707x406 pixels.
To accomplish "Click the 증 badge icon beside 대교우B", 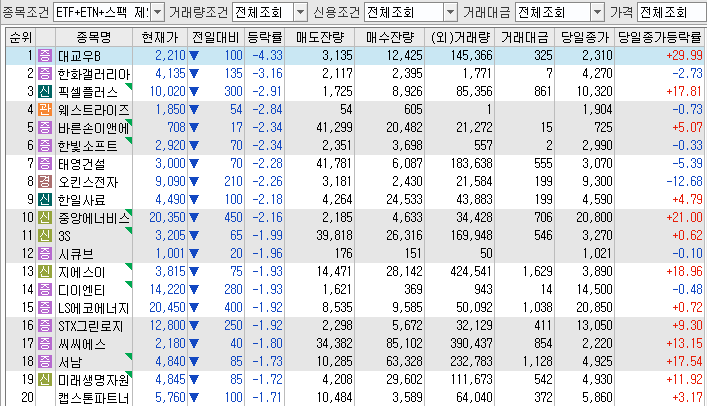I will (x=45, y=55).
